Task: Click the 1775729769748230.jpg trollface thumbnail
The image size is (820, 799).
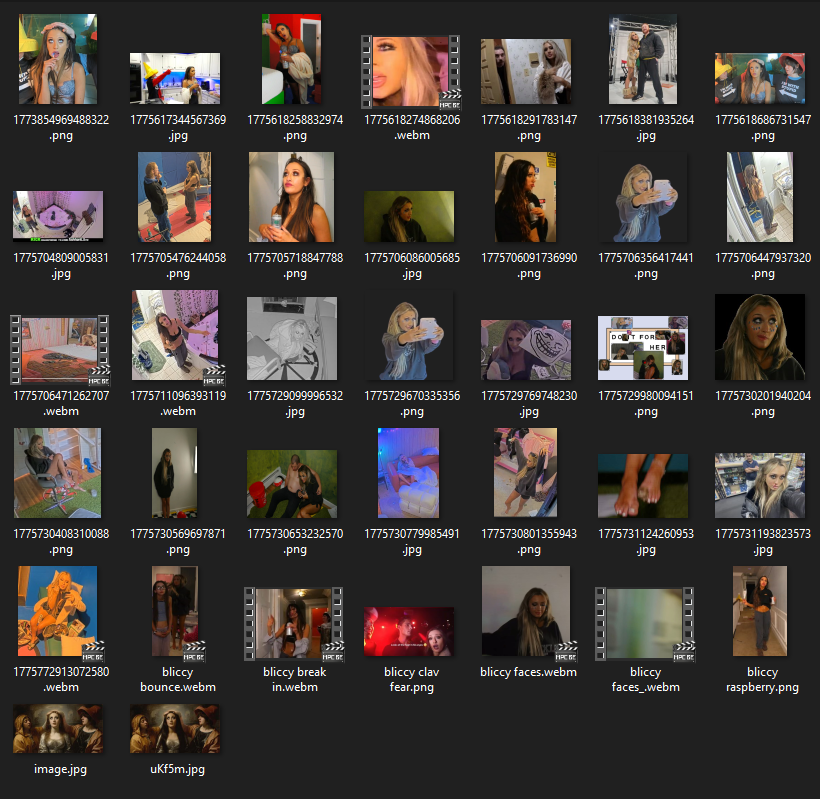Action: pyautogui.click(x=526, y=350)
